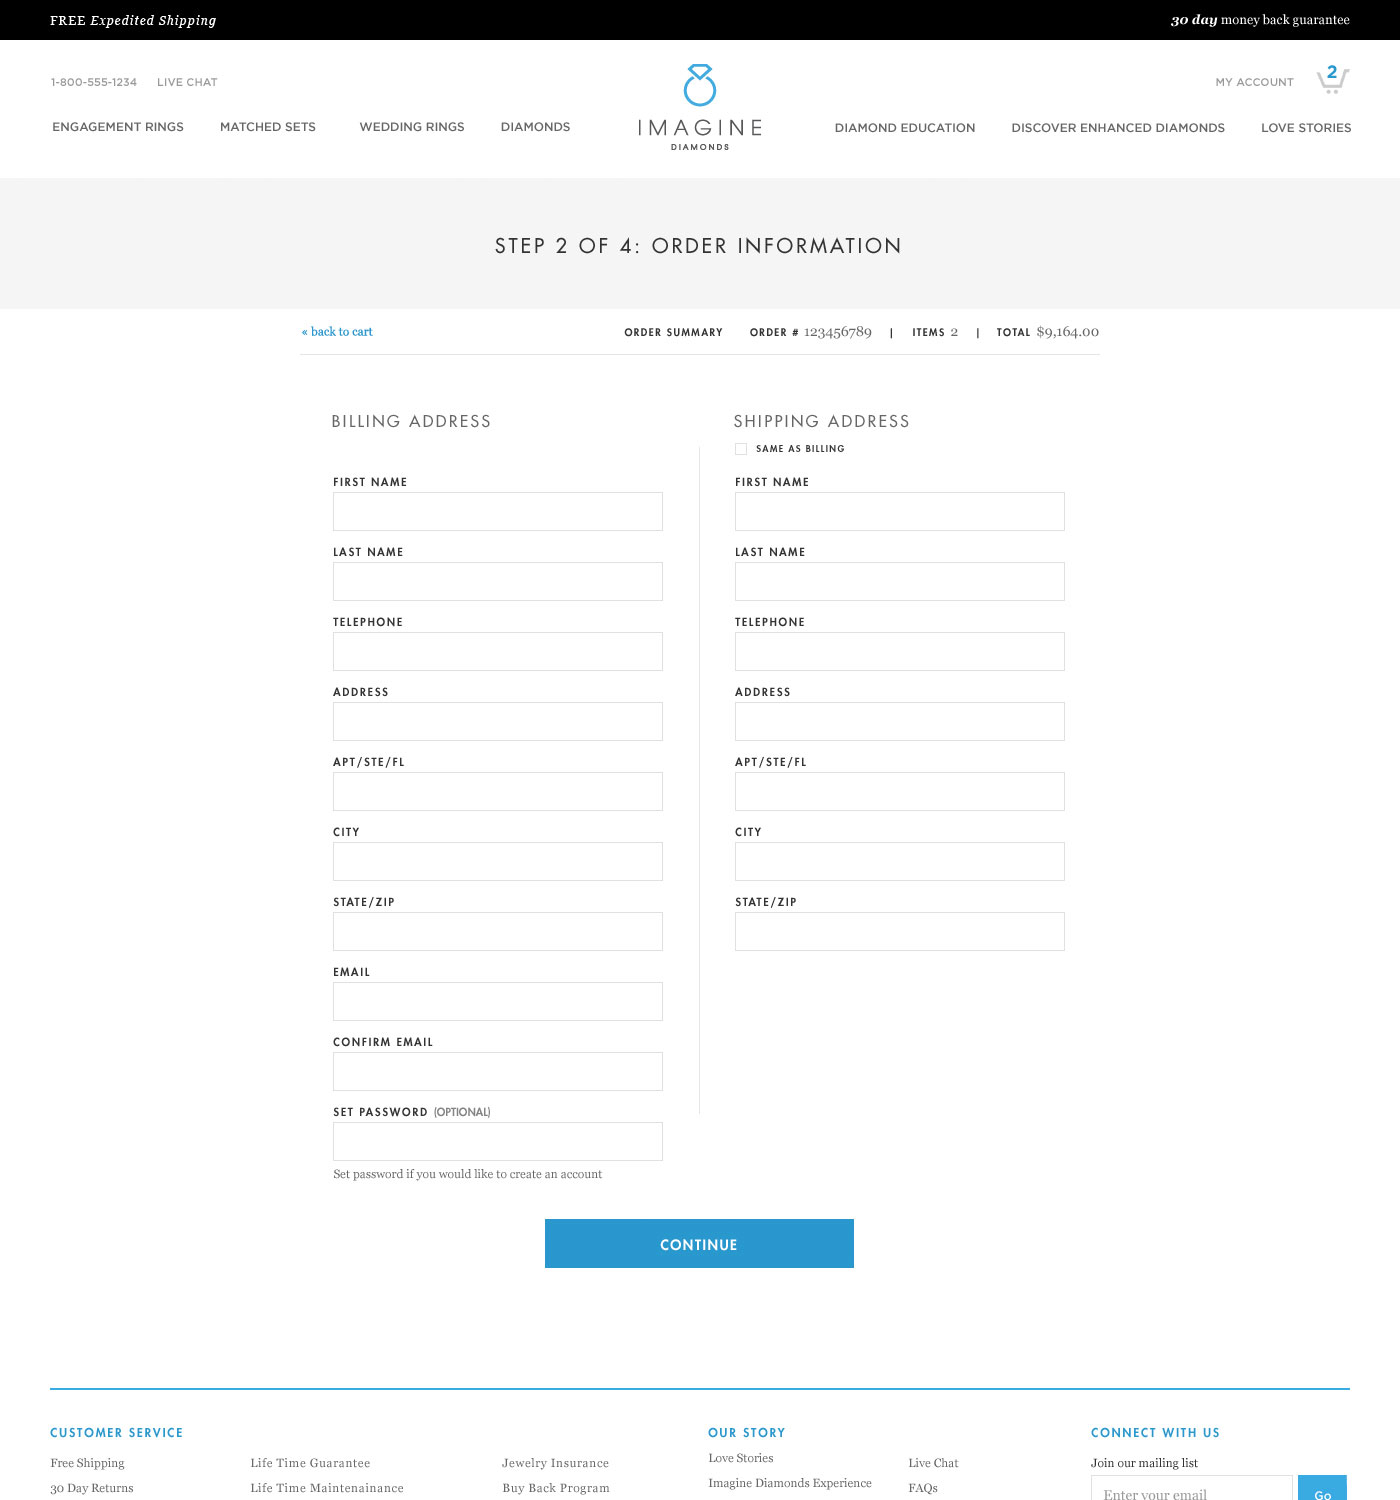
Task: Focus the billing City field
Action: [498, 861]
